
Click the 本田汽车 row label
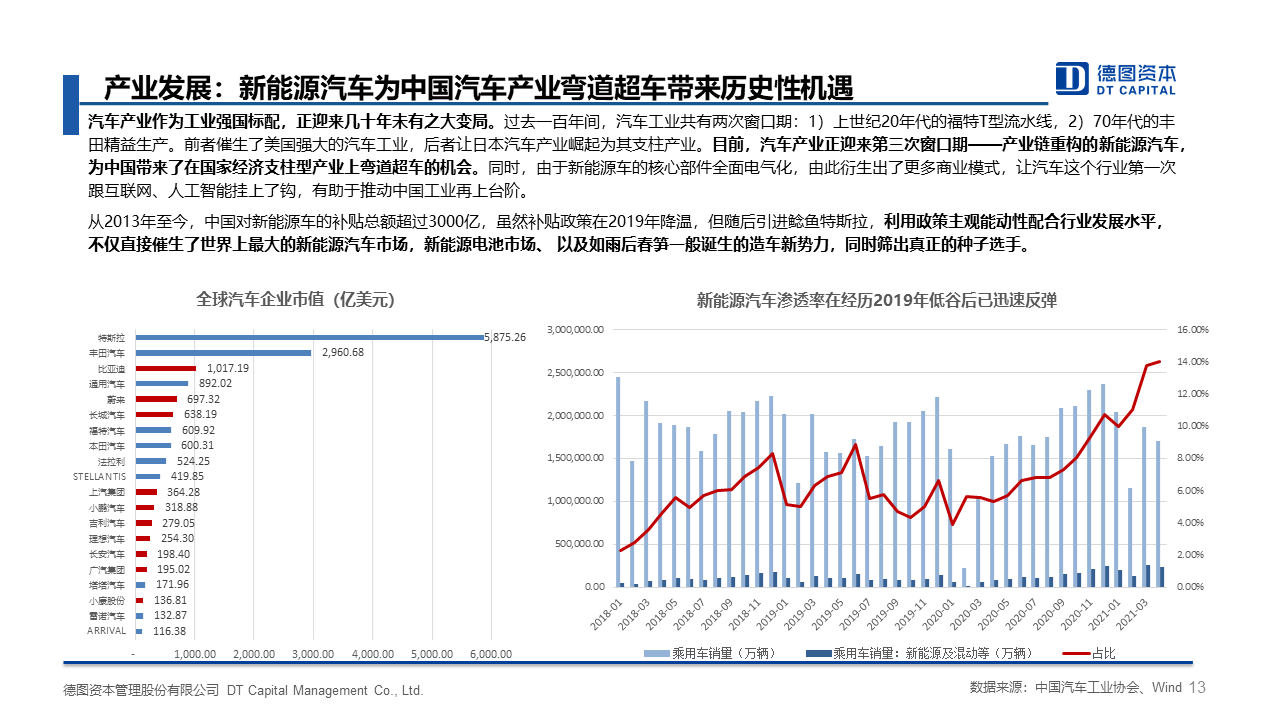click(x=106, y=446)
